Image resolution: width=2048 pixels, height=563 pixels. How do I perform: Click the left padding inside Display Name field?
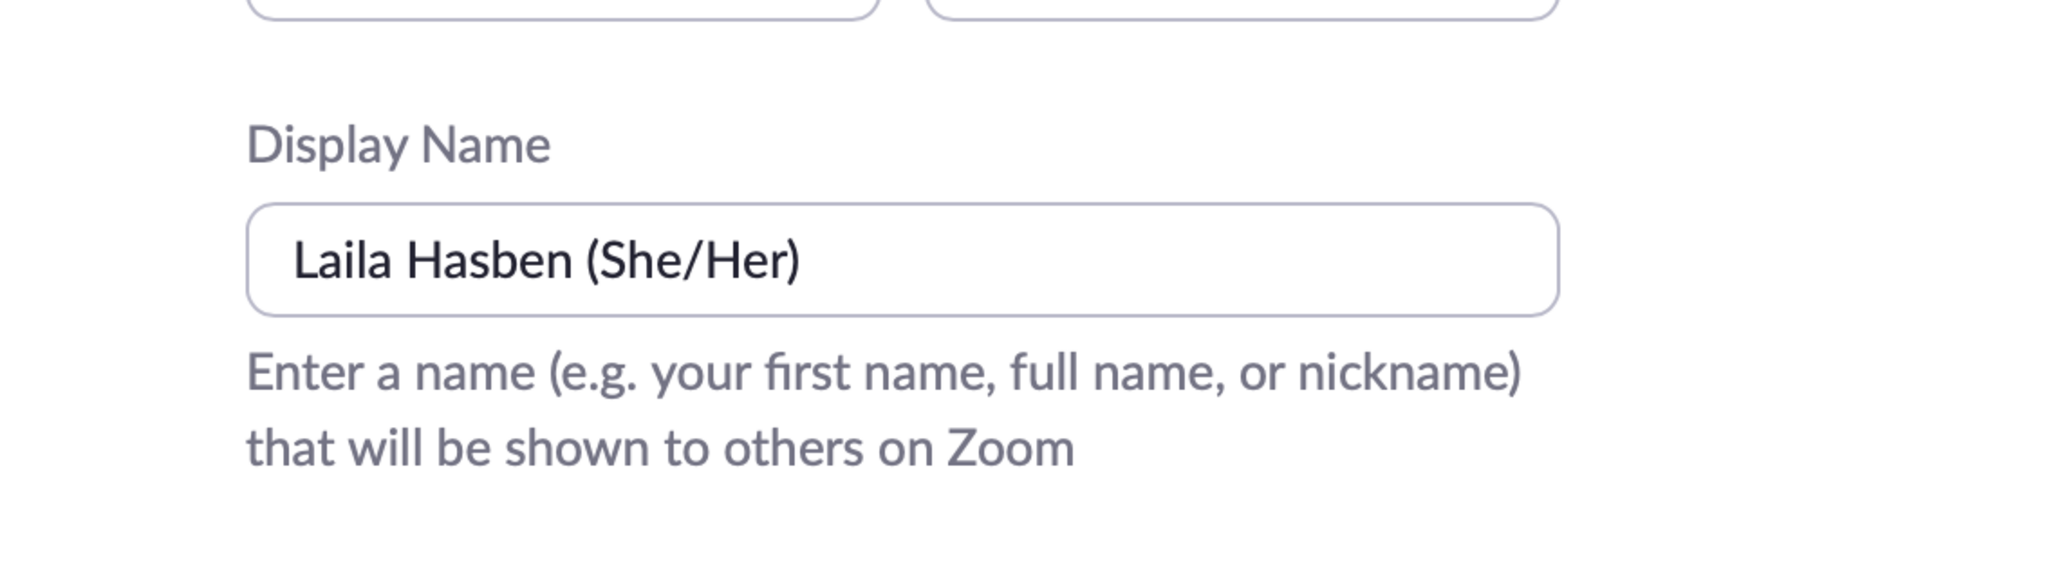(269, 261)
